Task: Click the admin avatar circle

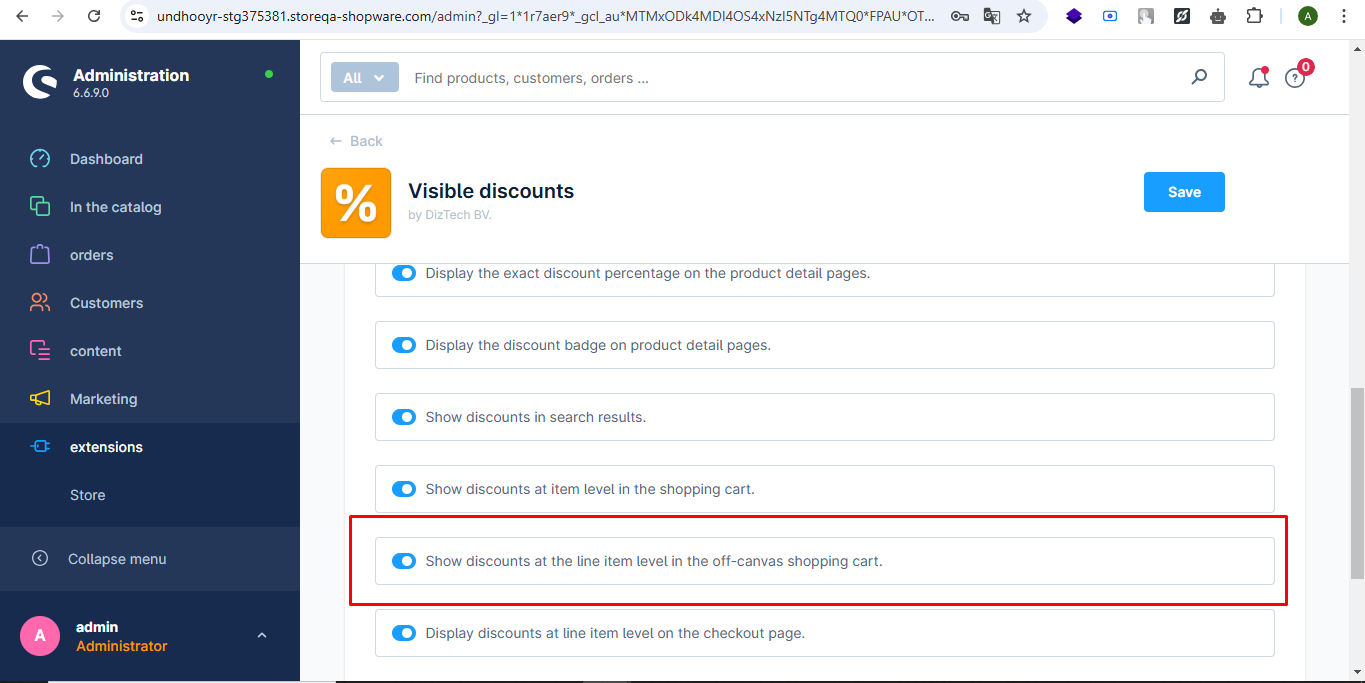Action: (40, 636)
